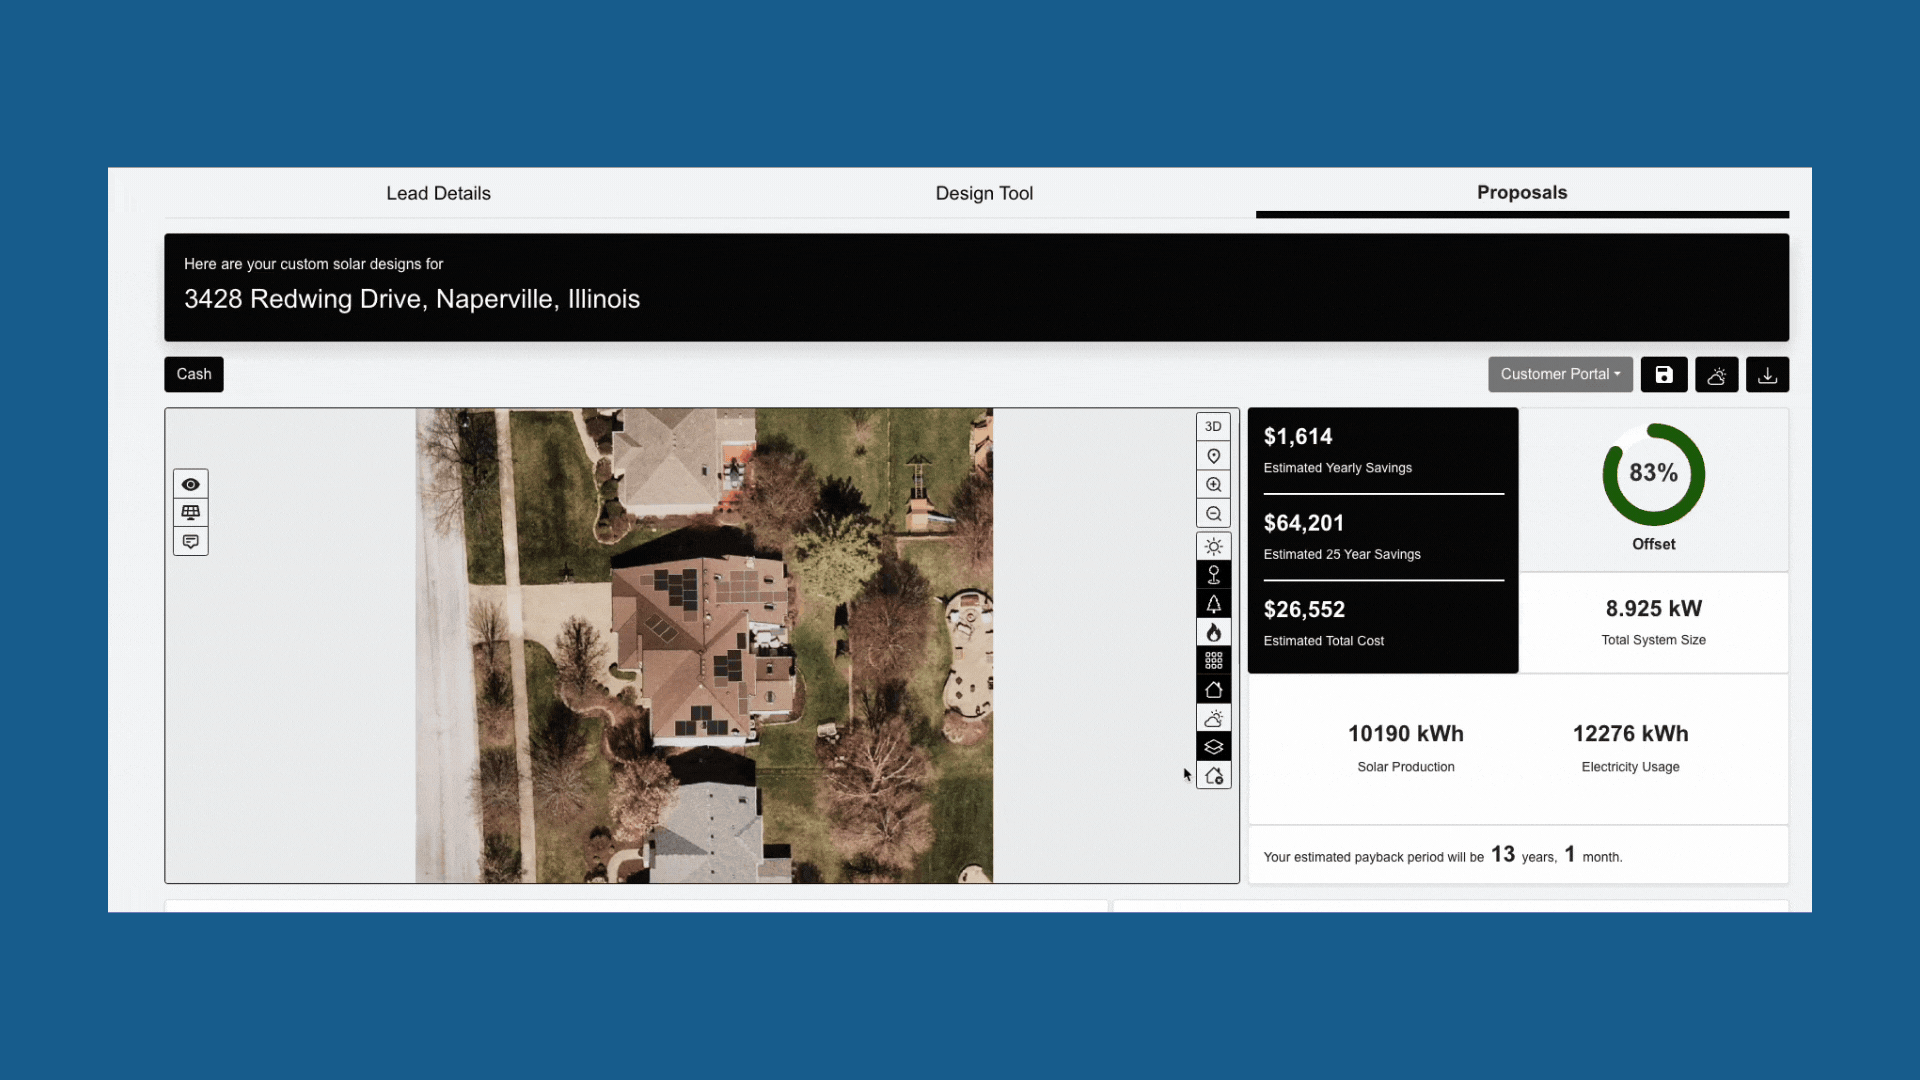Screen dimensions: 1920x1080
Task: Toggle the flame heatmap icon
Action: click(x=1213, y=633)
